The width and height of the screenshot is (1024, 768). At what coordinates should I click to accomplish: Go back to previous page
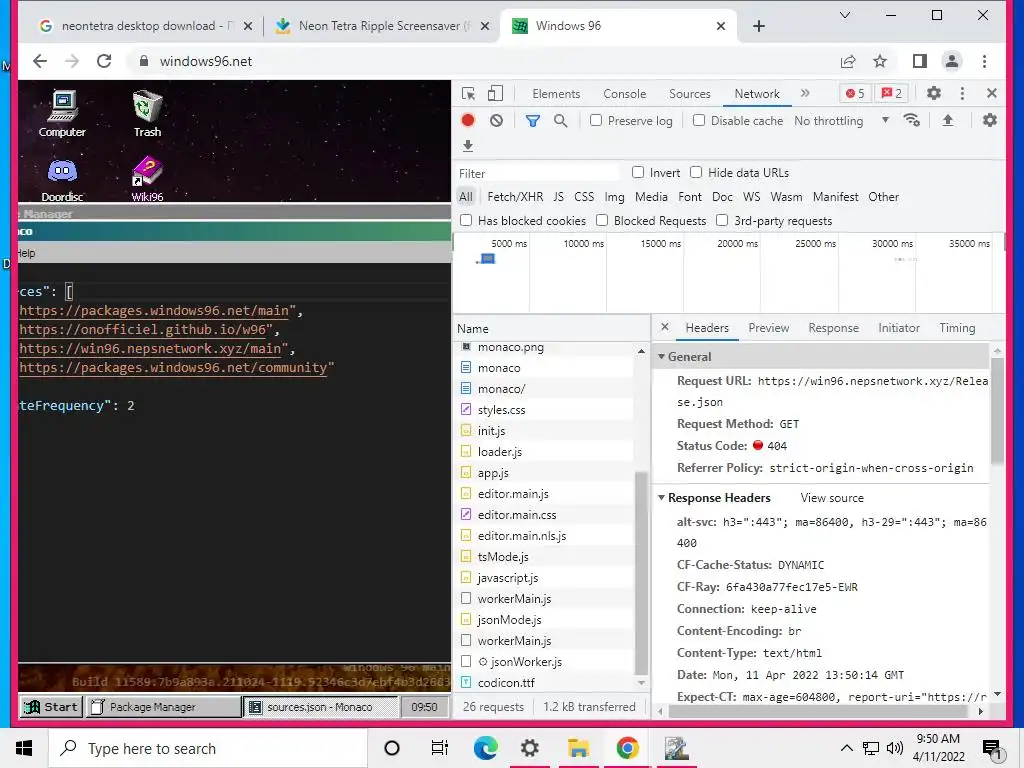pos(40,61)
